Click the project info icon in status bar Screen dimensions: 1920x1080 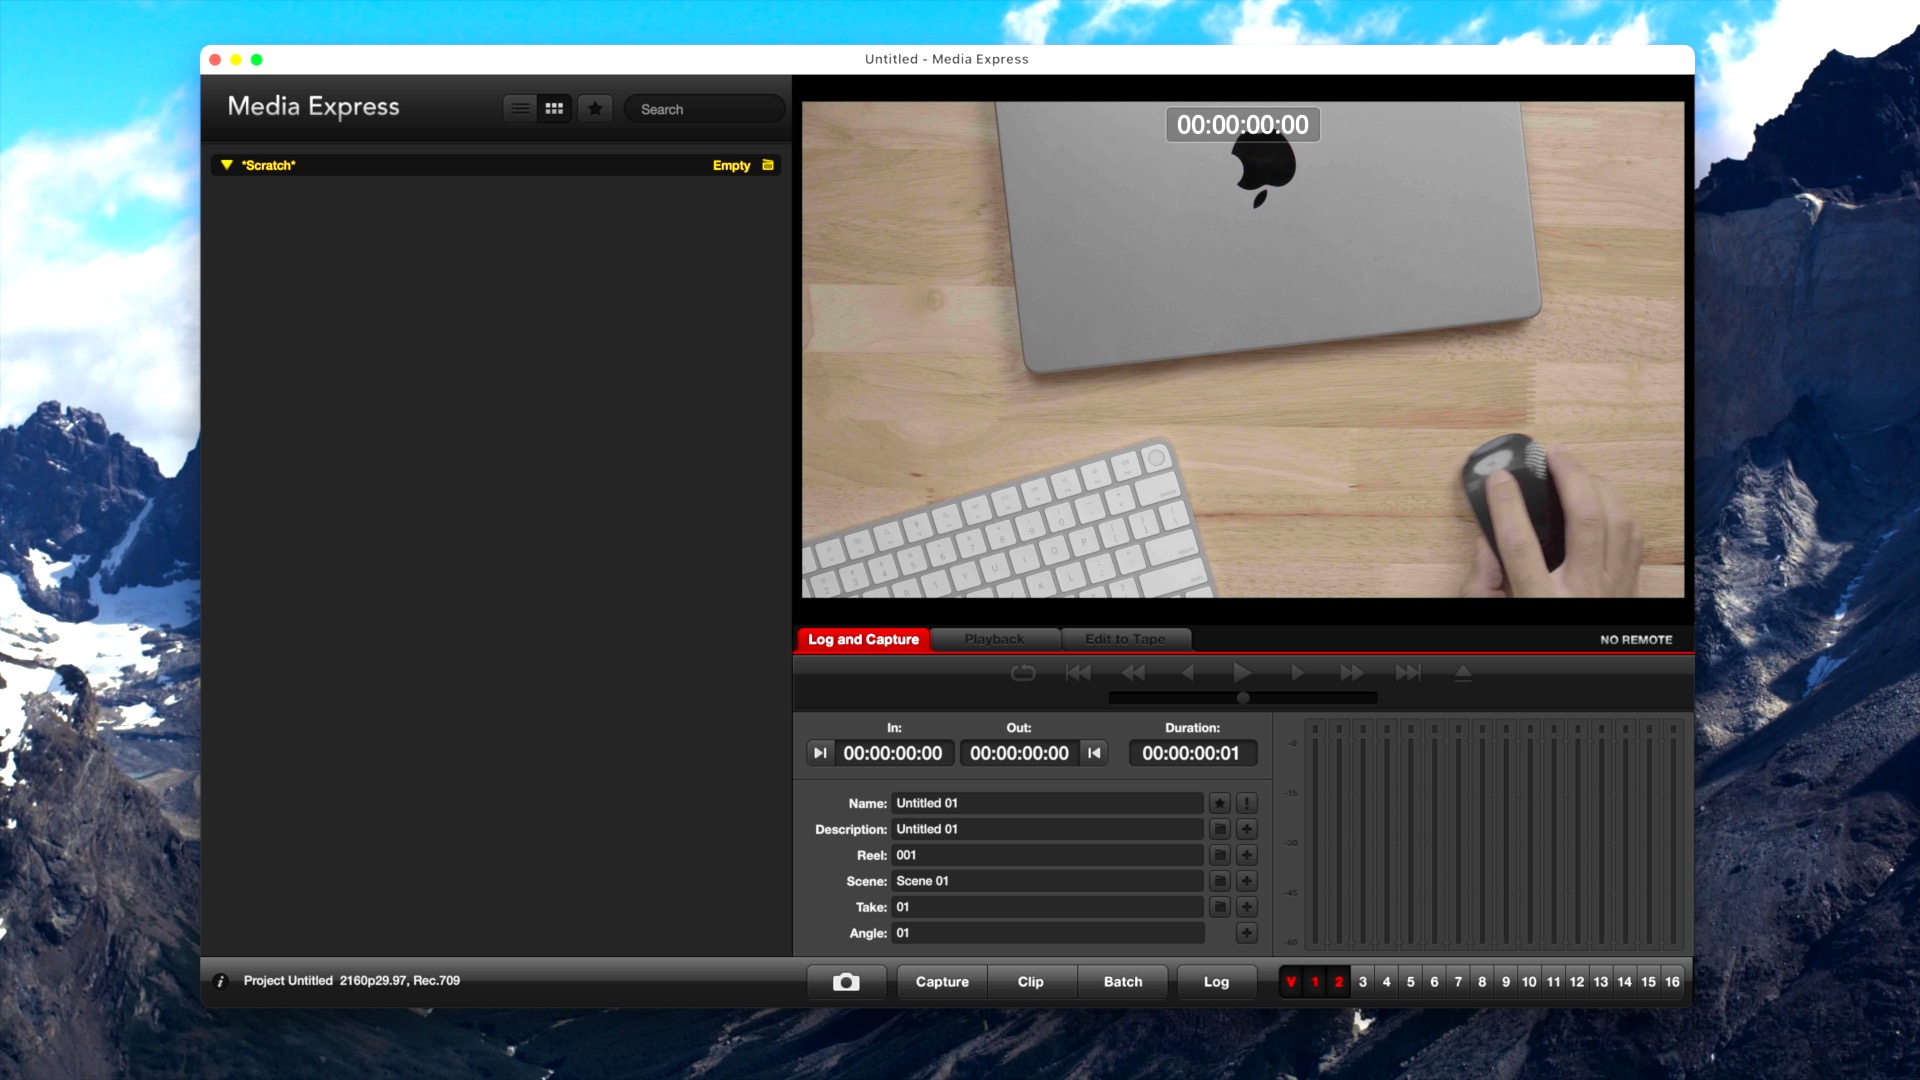[221, 981]
